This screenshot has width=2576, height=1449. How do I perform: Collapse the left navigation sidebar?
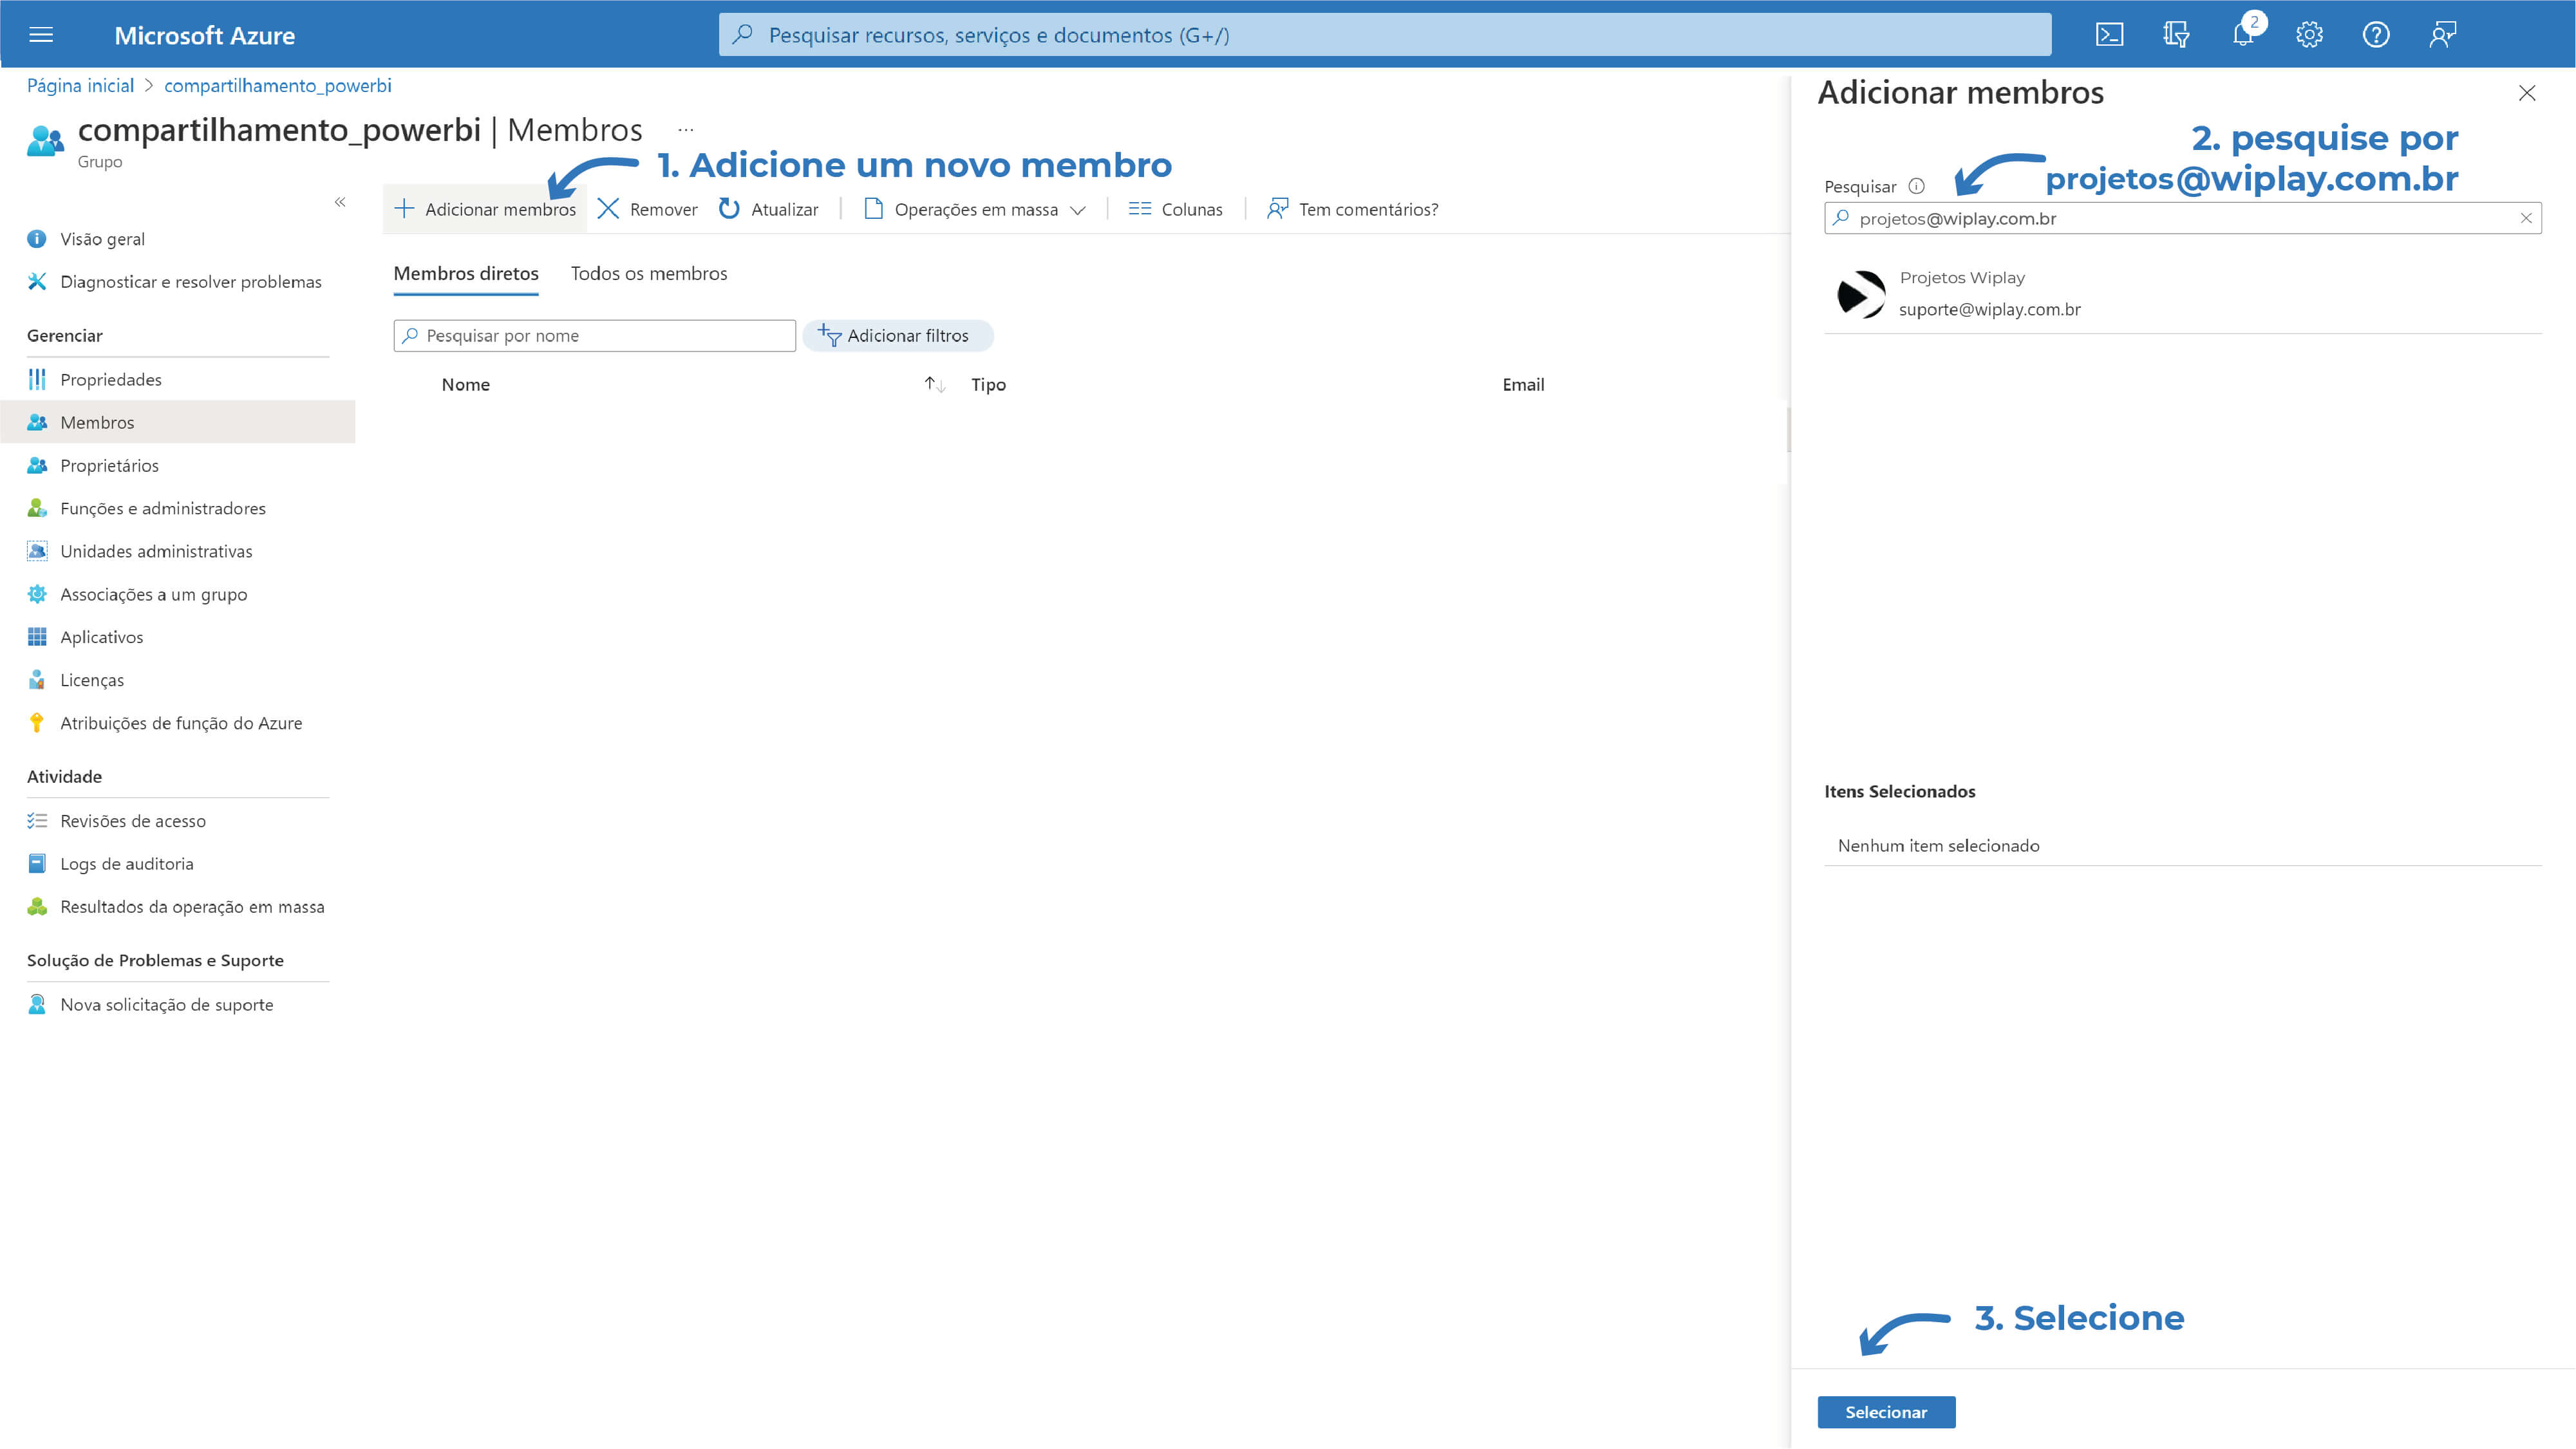click(340, 202)
